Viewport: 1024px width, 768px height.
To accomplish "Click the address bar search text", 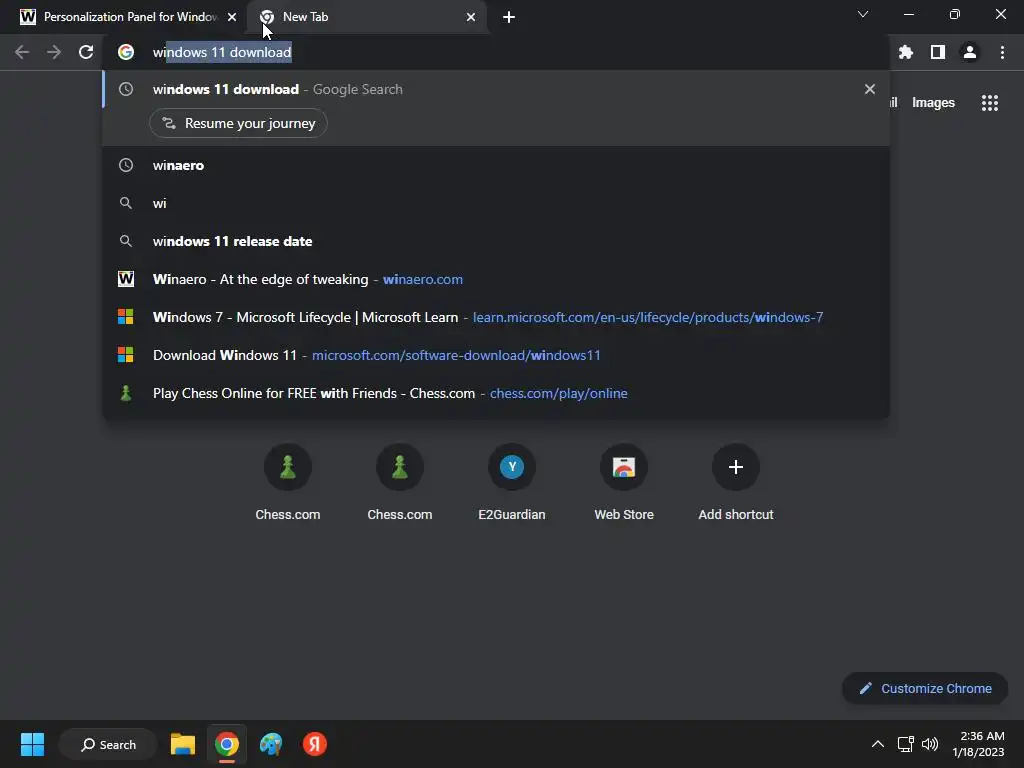I will [222, 52].
